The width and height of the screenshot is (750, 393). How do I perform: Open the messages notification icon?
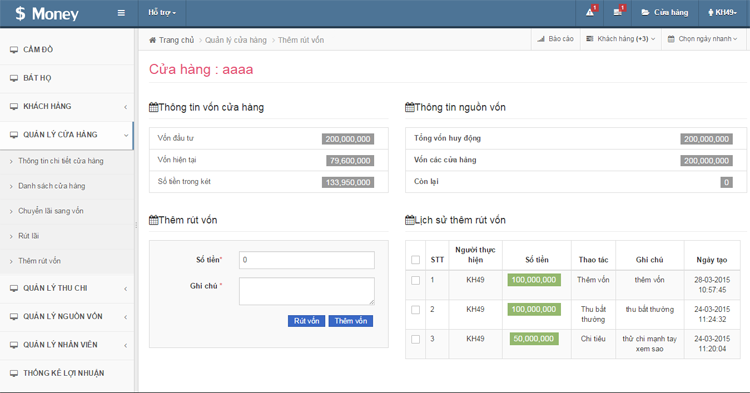pos(618,12)
